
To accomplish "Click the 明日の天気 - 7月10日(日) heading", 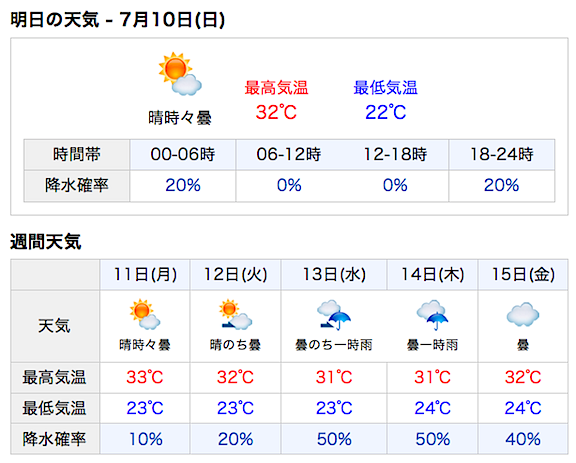I will [118, 19].
